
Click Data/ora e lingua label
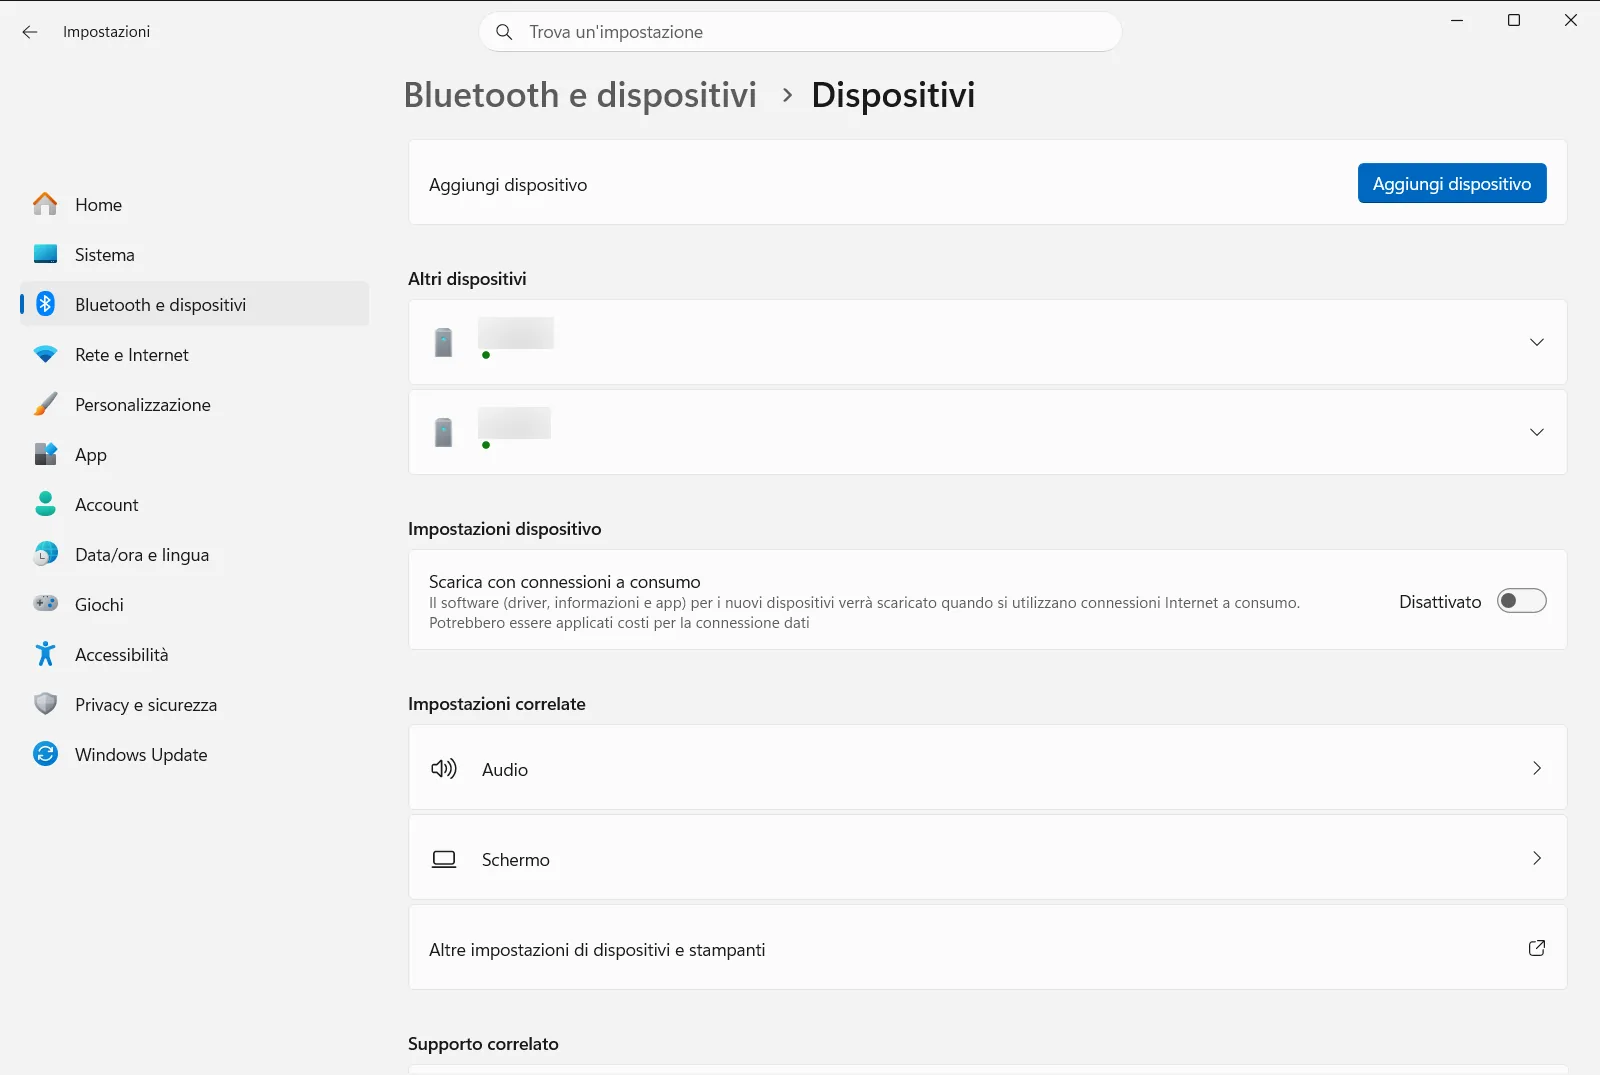pyautogui.click(x=142, y=555)
